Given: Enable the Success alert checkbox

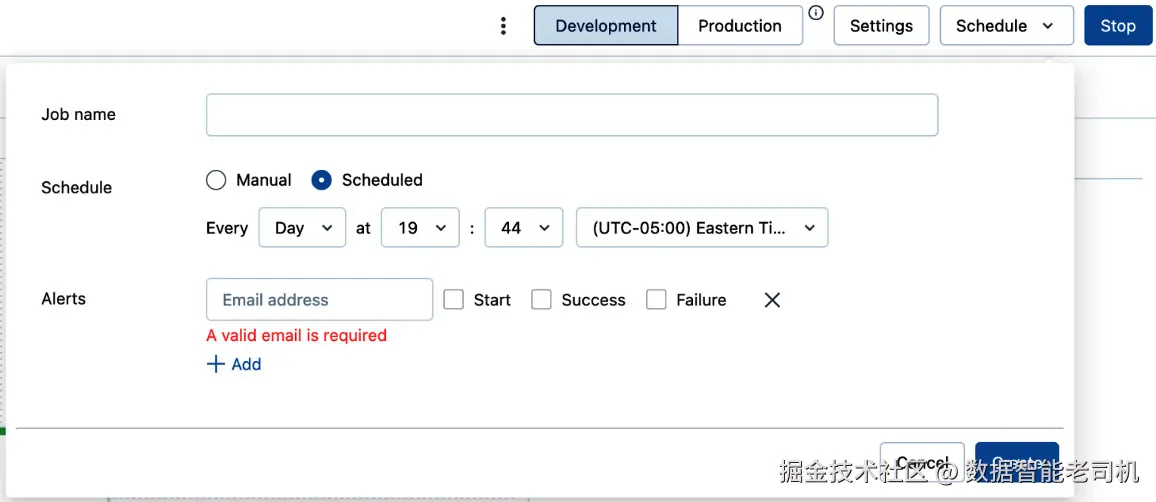Looking at the screenshot, I should point(541,300).
